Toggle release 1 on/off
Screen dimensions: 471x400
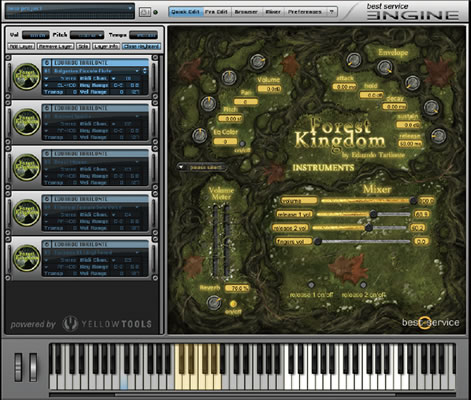point(311,285)
